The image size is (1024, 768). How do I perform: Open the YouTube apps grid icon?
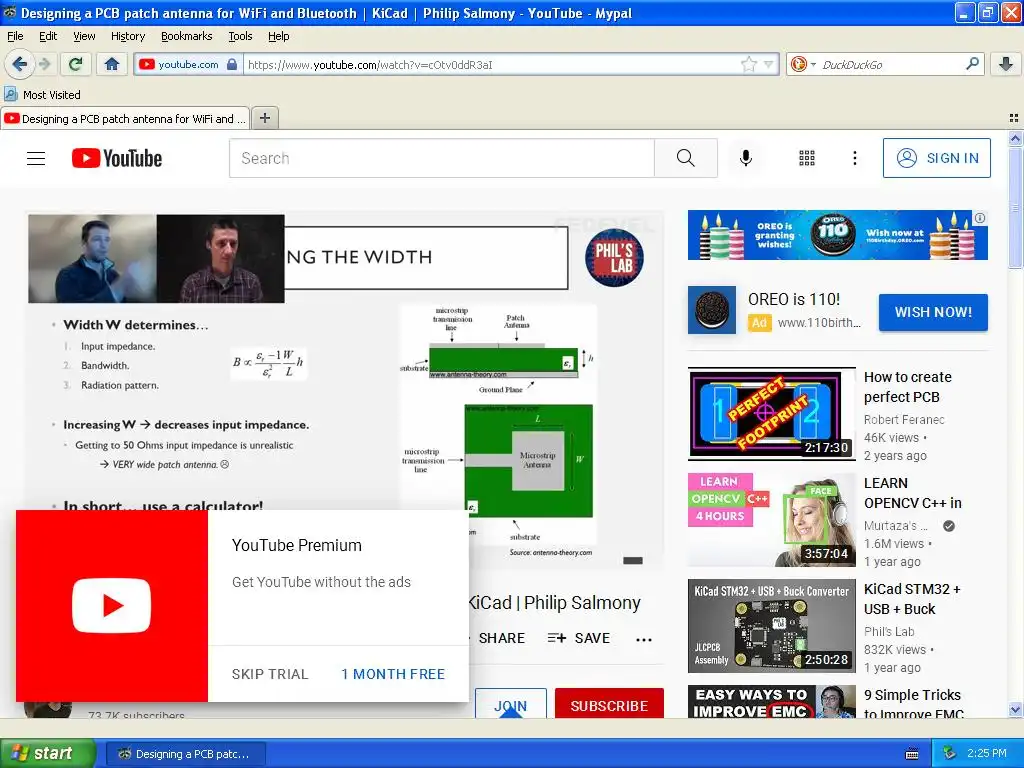(807, 158)
